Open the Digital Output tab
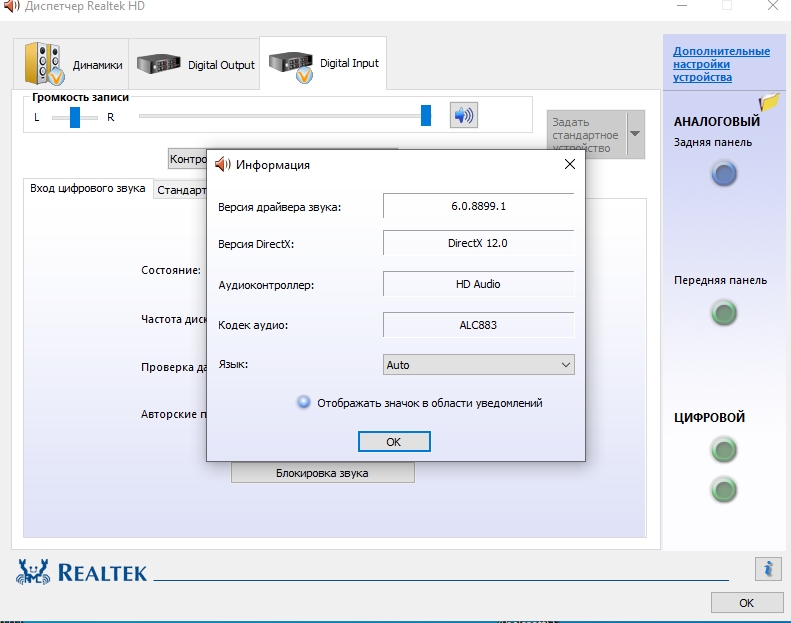This screenshot has width=791, height=623. pos(194,64)
